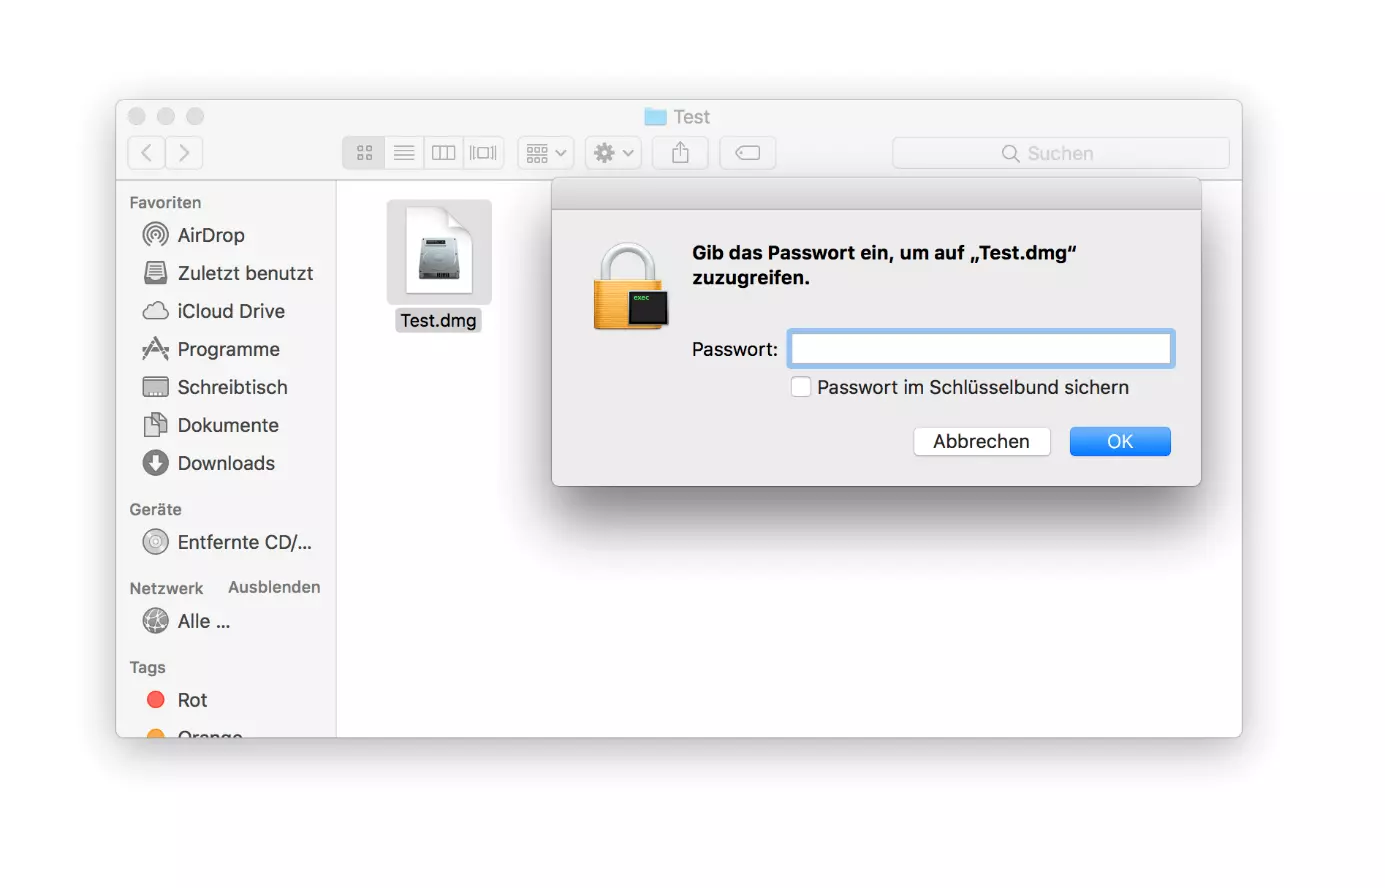The image size is (1385, 888).
Task: Click the Favoriten section header
Action: [x=165, y=202]
